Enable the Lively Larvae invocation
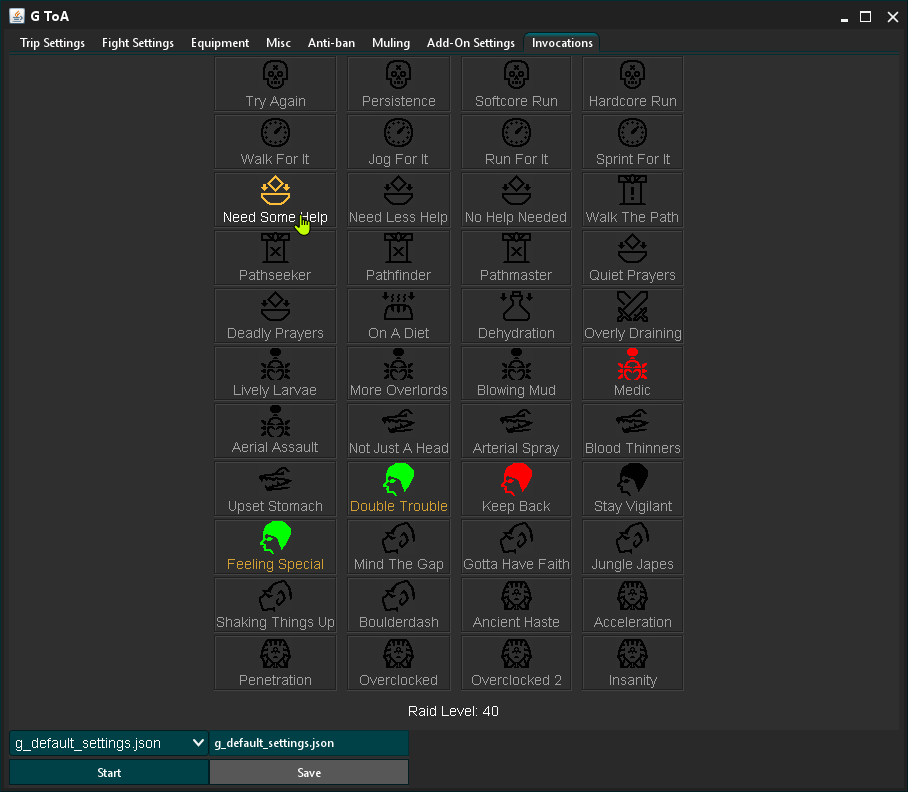908x792 pixels. (275, 373)
